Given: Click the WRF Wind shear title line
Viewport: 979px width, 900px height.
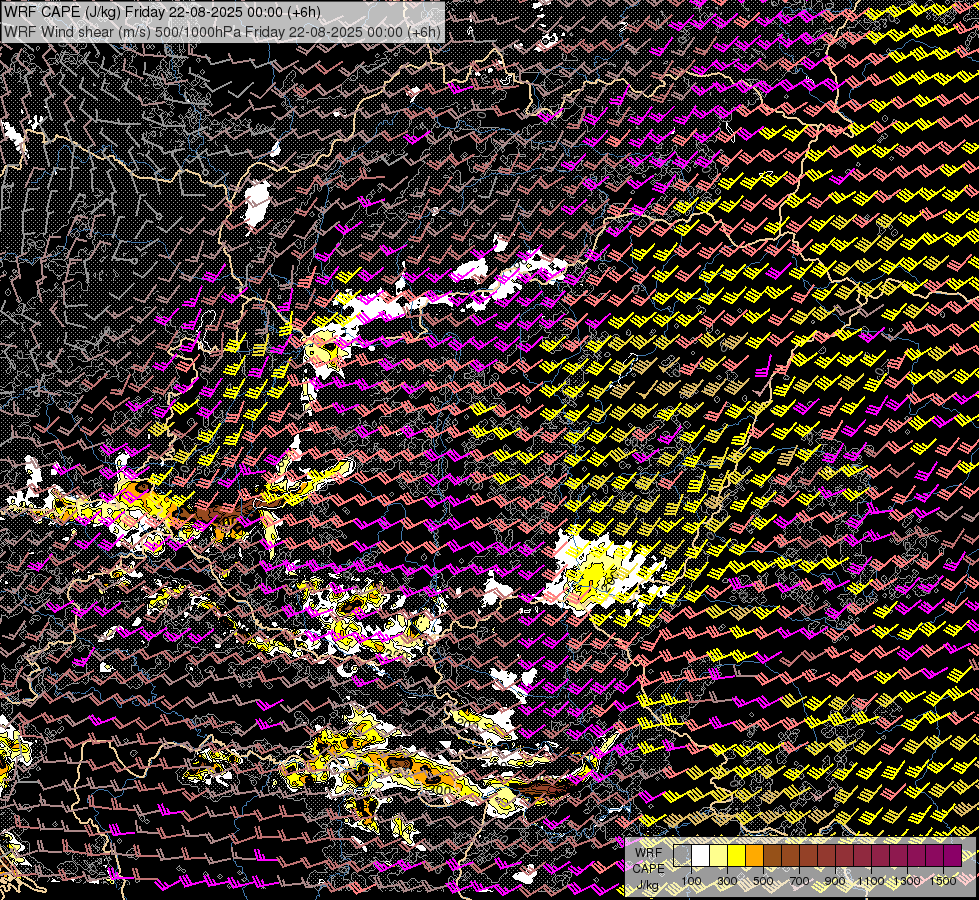Looking at the screenshot, I should click(x=222, y=31).
